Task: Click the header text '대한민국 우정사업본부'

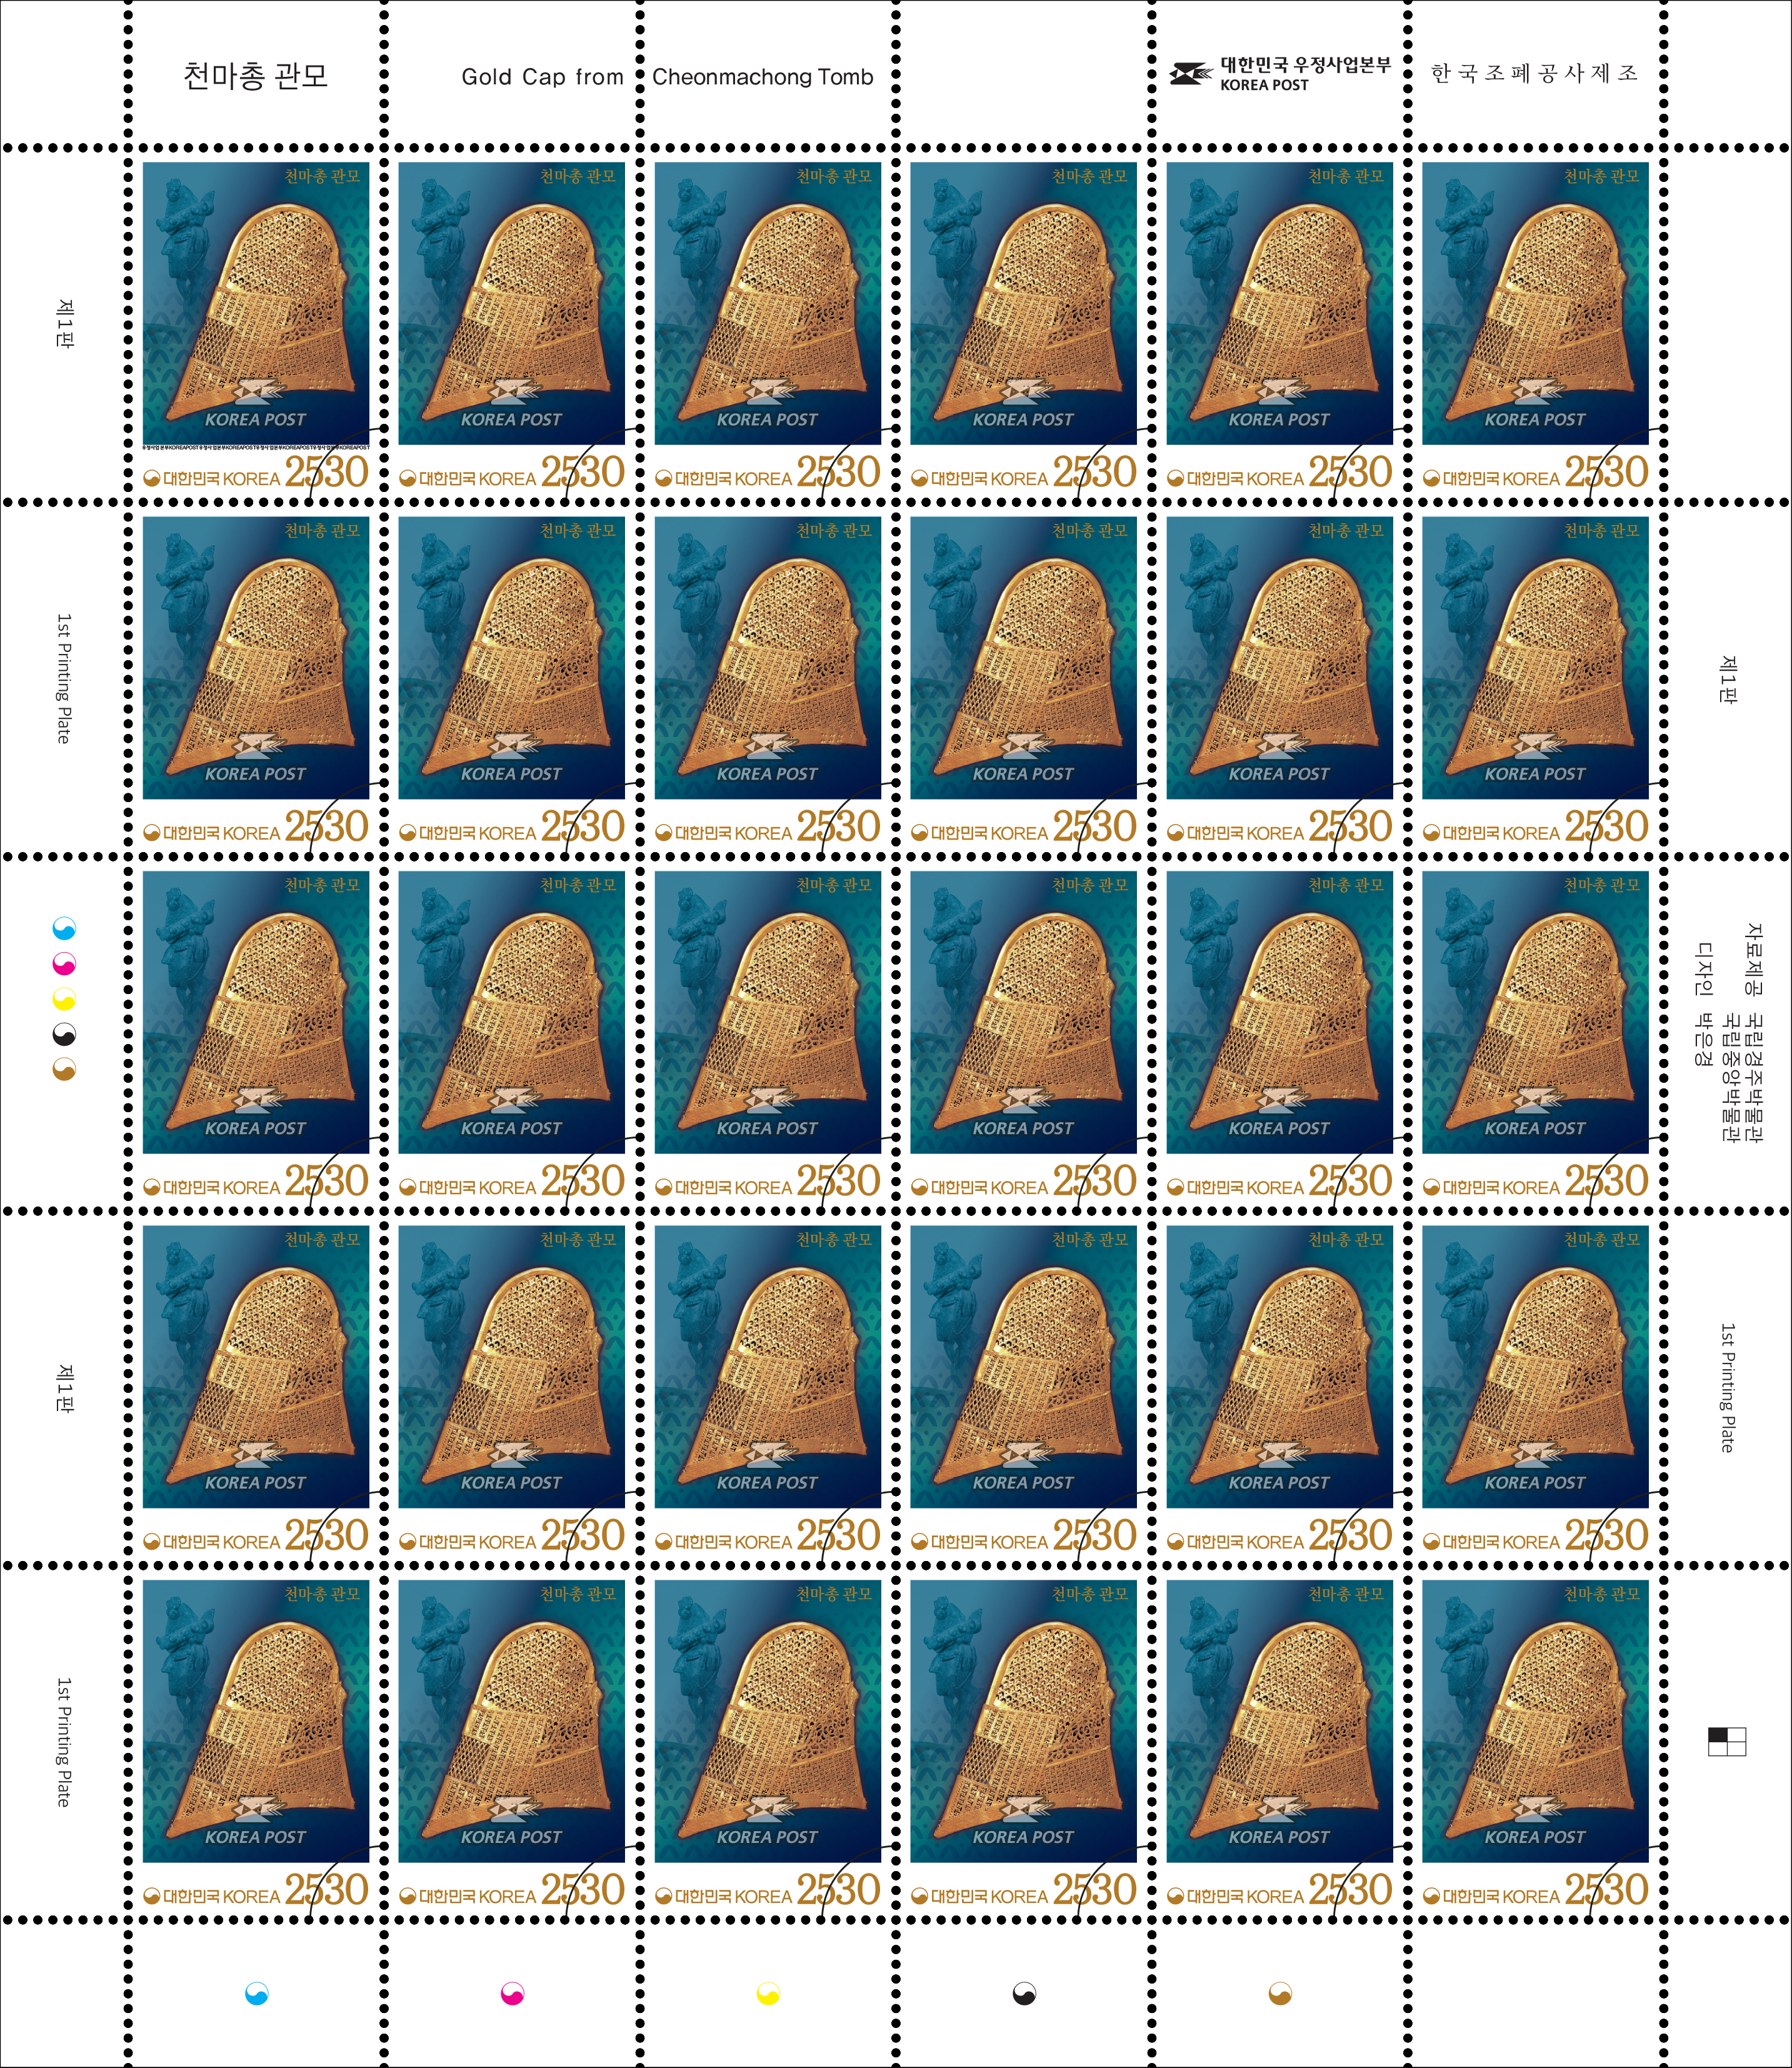Action: click(x=1305, y=66)
